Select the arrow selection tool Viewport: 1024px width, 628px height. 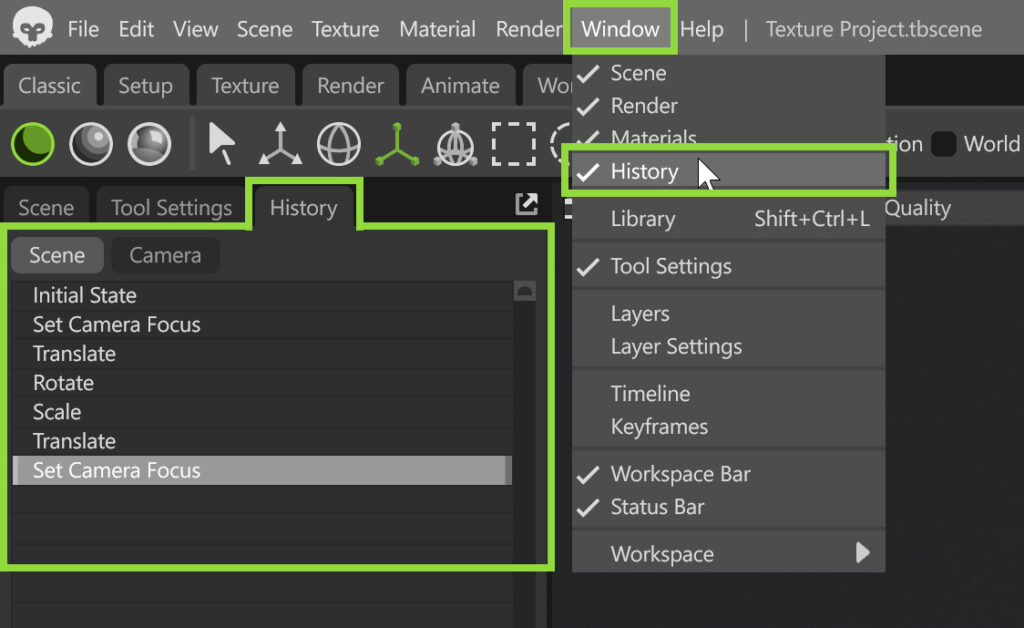tap(221, 145)
